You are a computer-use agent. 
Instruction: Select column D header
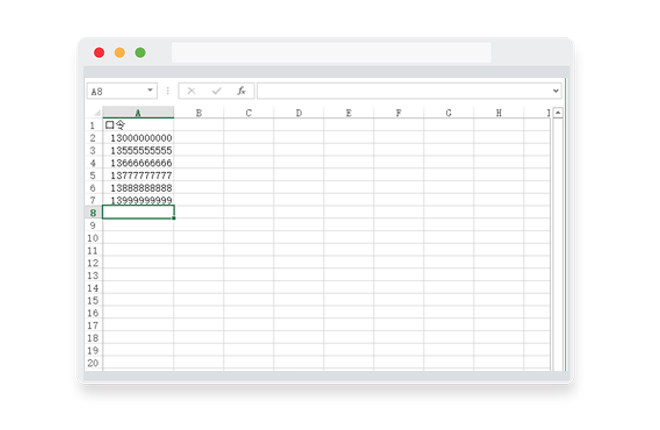pyautogui.click(x=298, y=113)
